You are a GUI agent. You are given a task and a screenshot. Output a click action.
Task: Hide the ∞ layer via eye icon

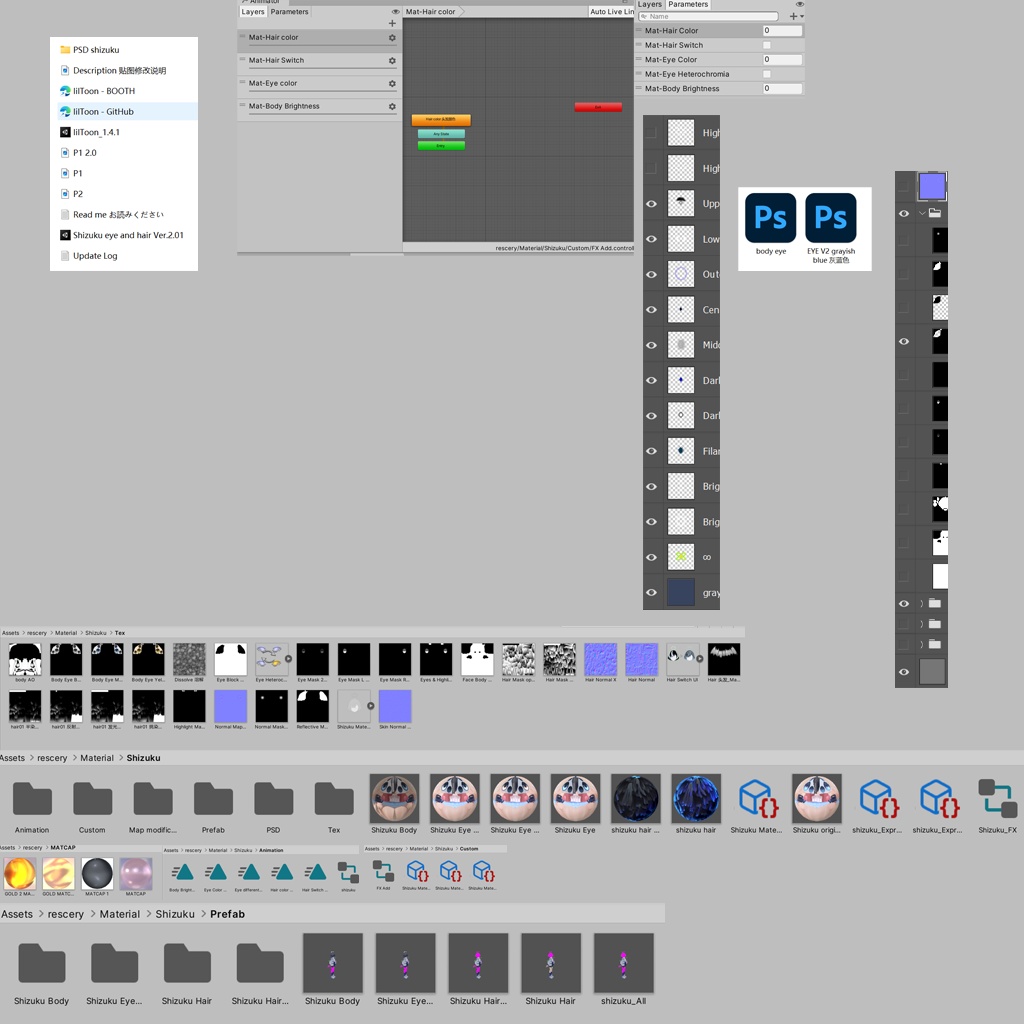pos(651,557)
